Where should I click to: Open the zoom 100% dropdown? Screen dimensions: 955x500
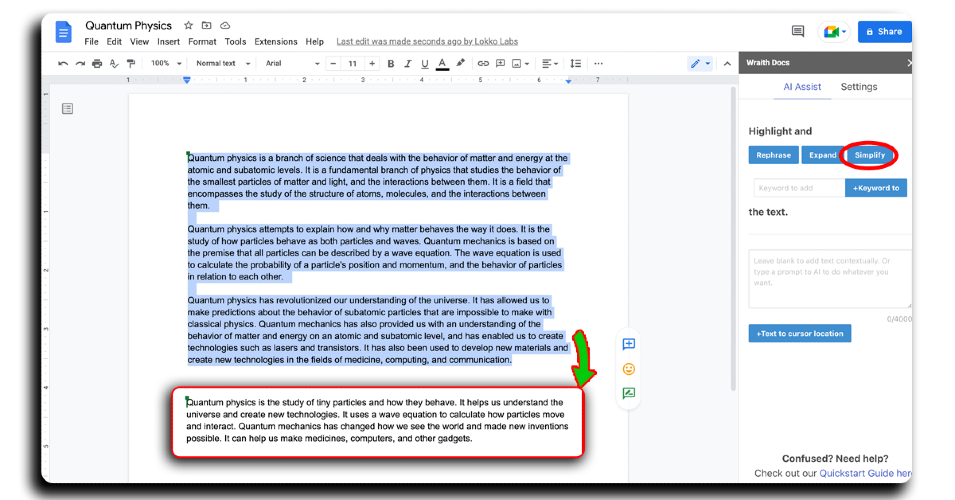[166, 63]
